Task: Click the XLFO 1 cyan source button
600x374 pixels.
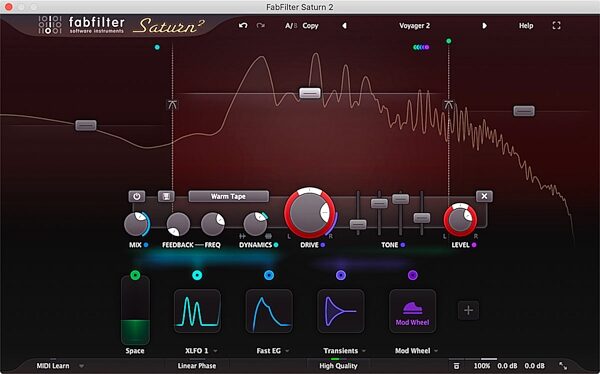Action: pos(197,275)
